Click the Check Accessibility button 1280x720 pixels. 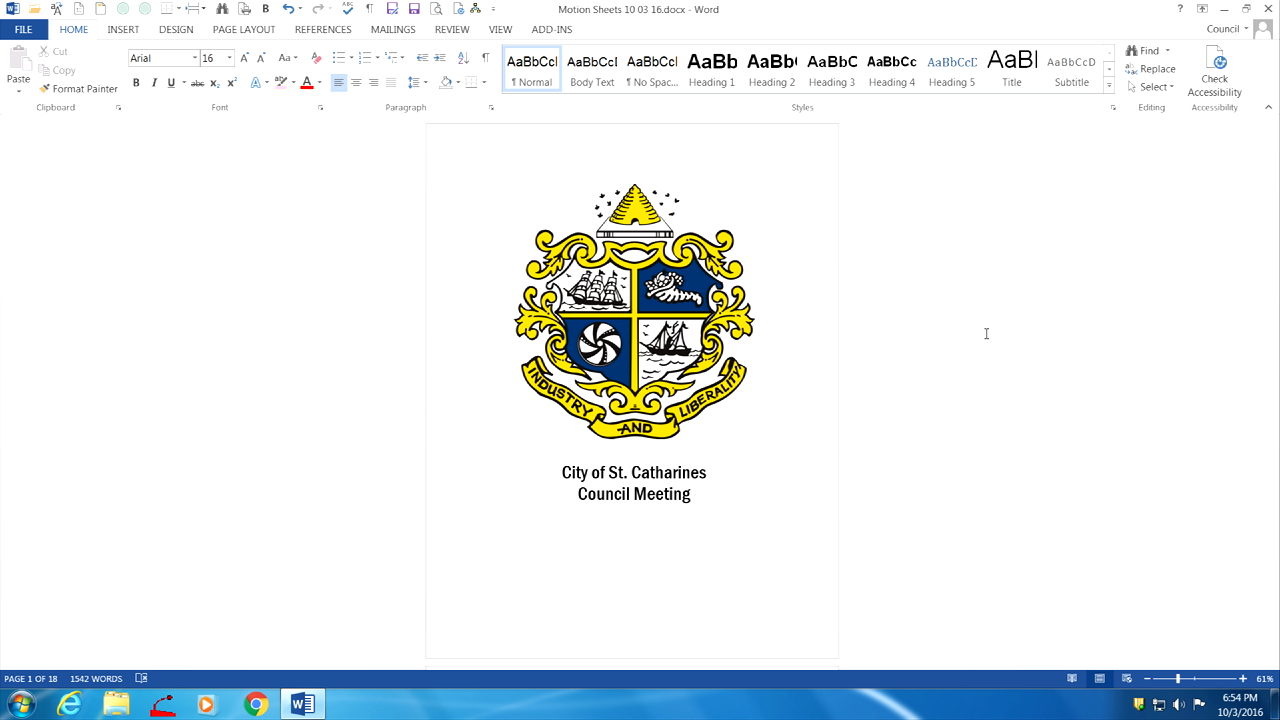tap(1214, 72)
